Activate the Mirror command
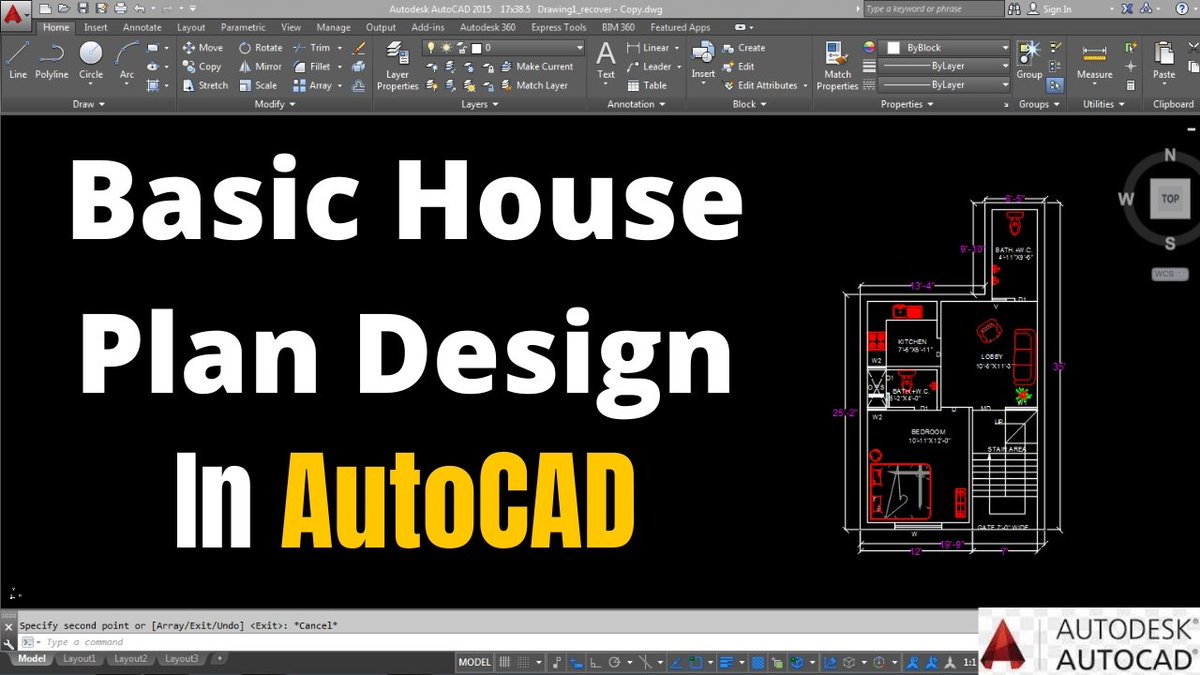The height and width of the screenshot is (675, 1200). 260,66
